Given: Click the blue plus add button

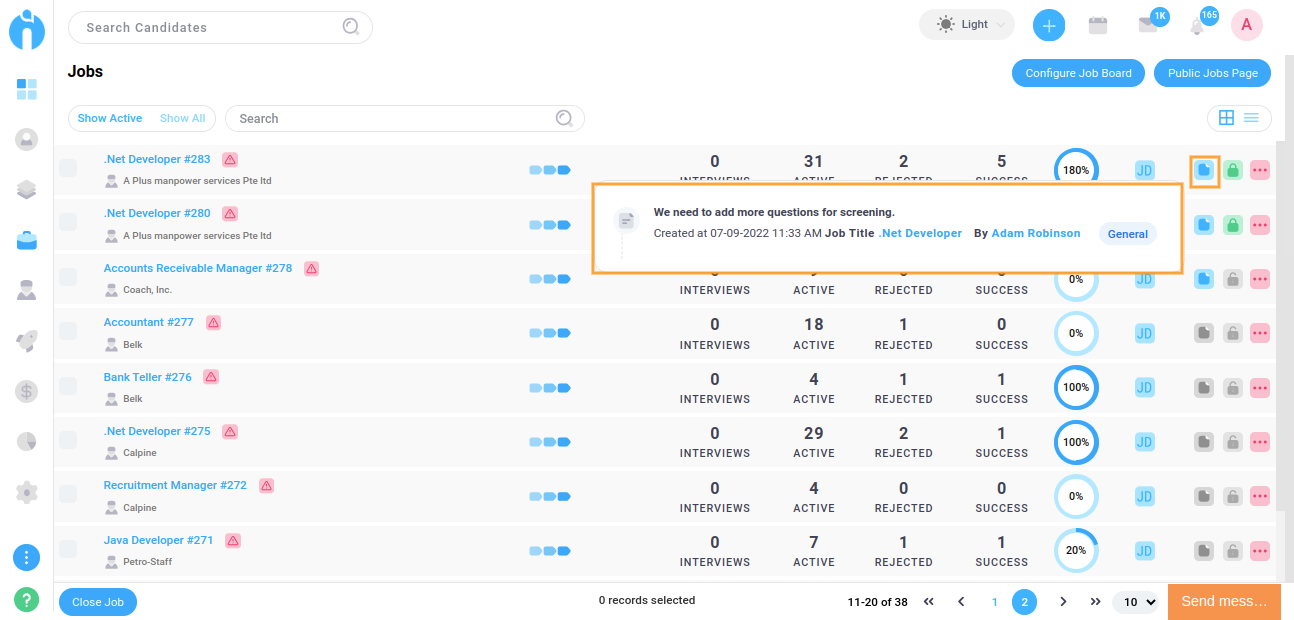Looking at the screenshot, I should point(1048,26).
